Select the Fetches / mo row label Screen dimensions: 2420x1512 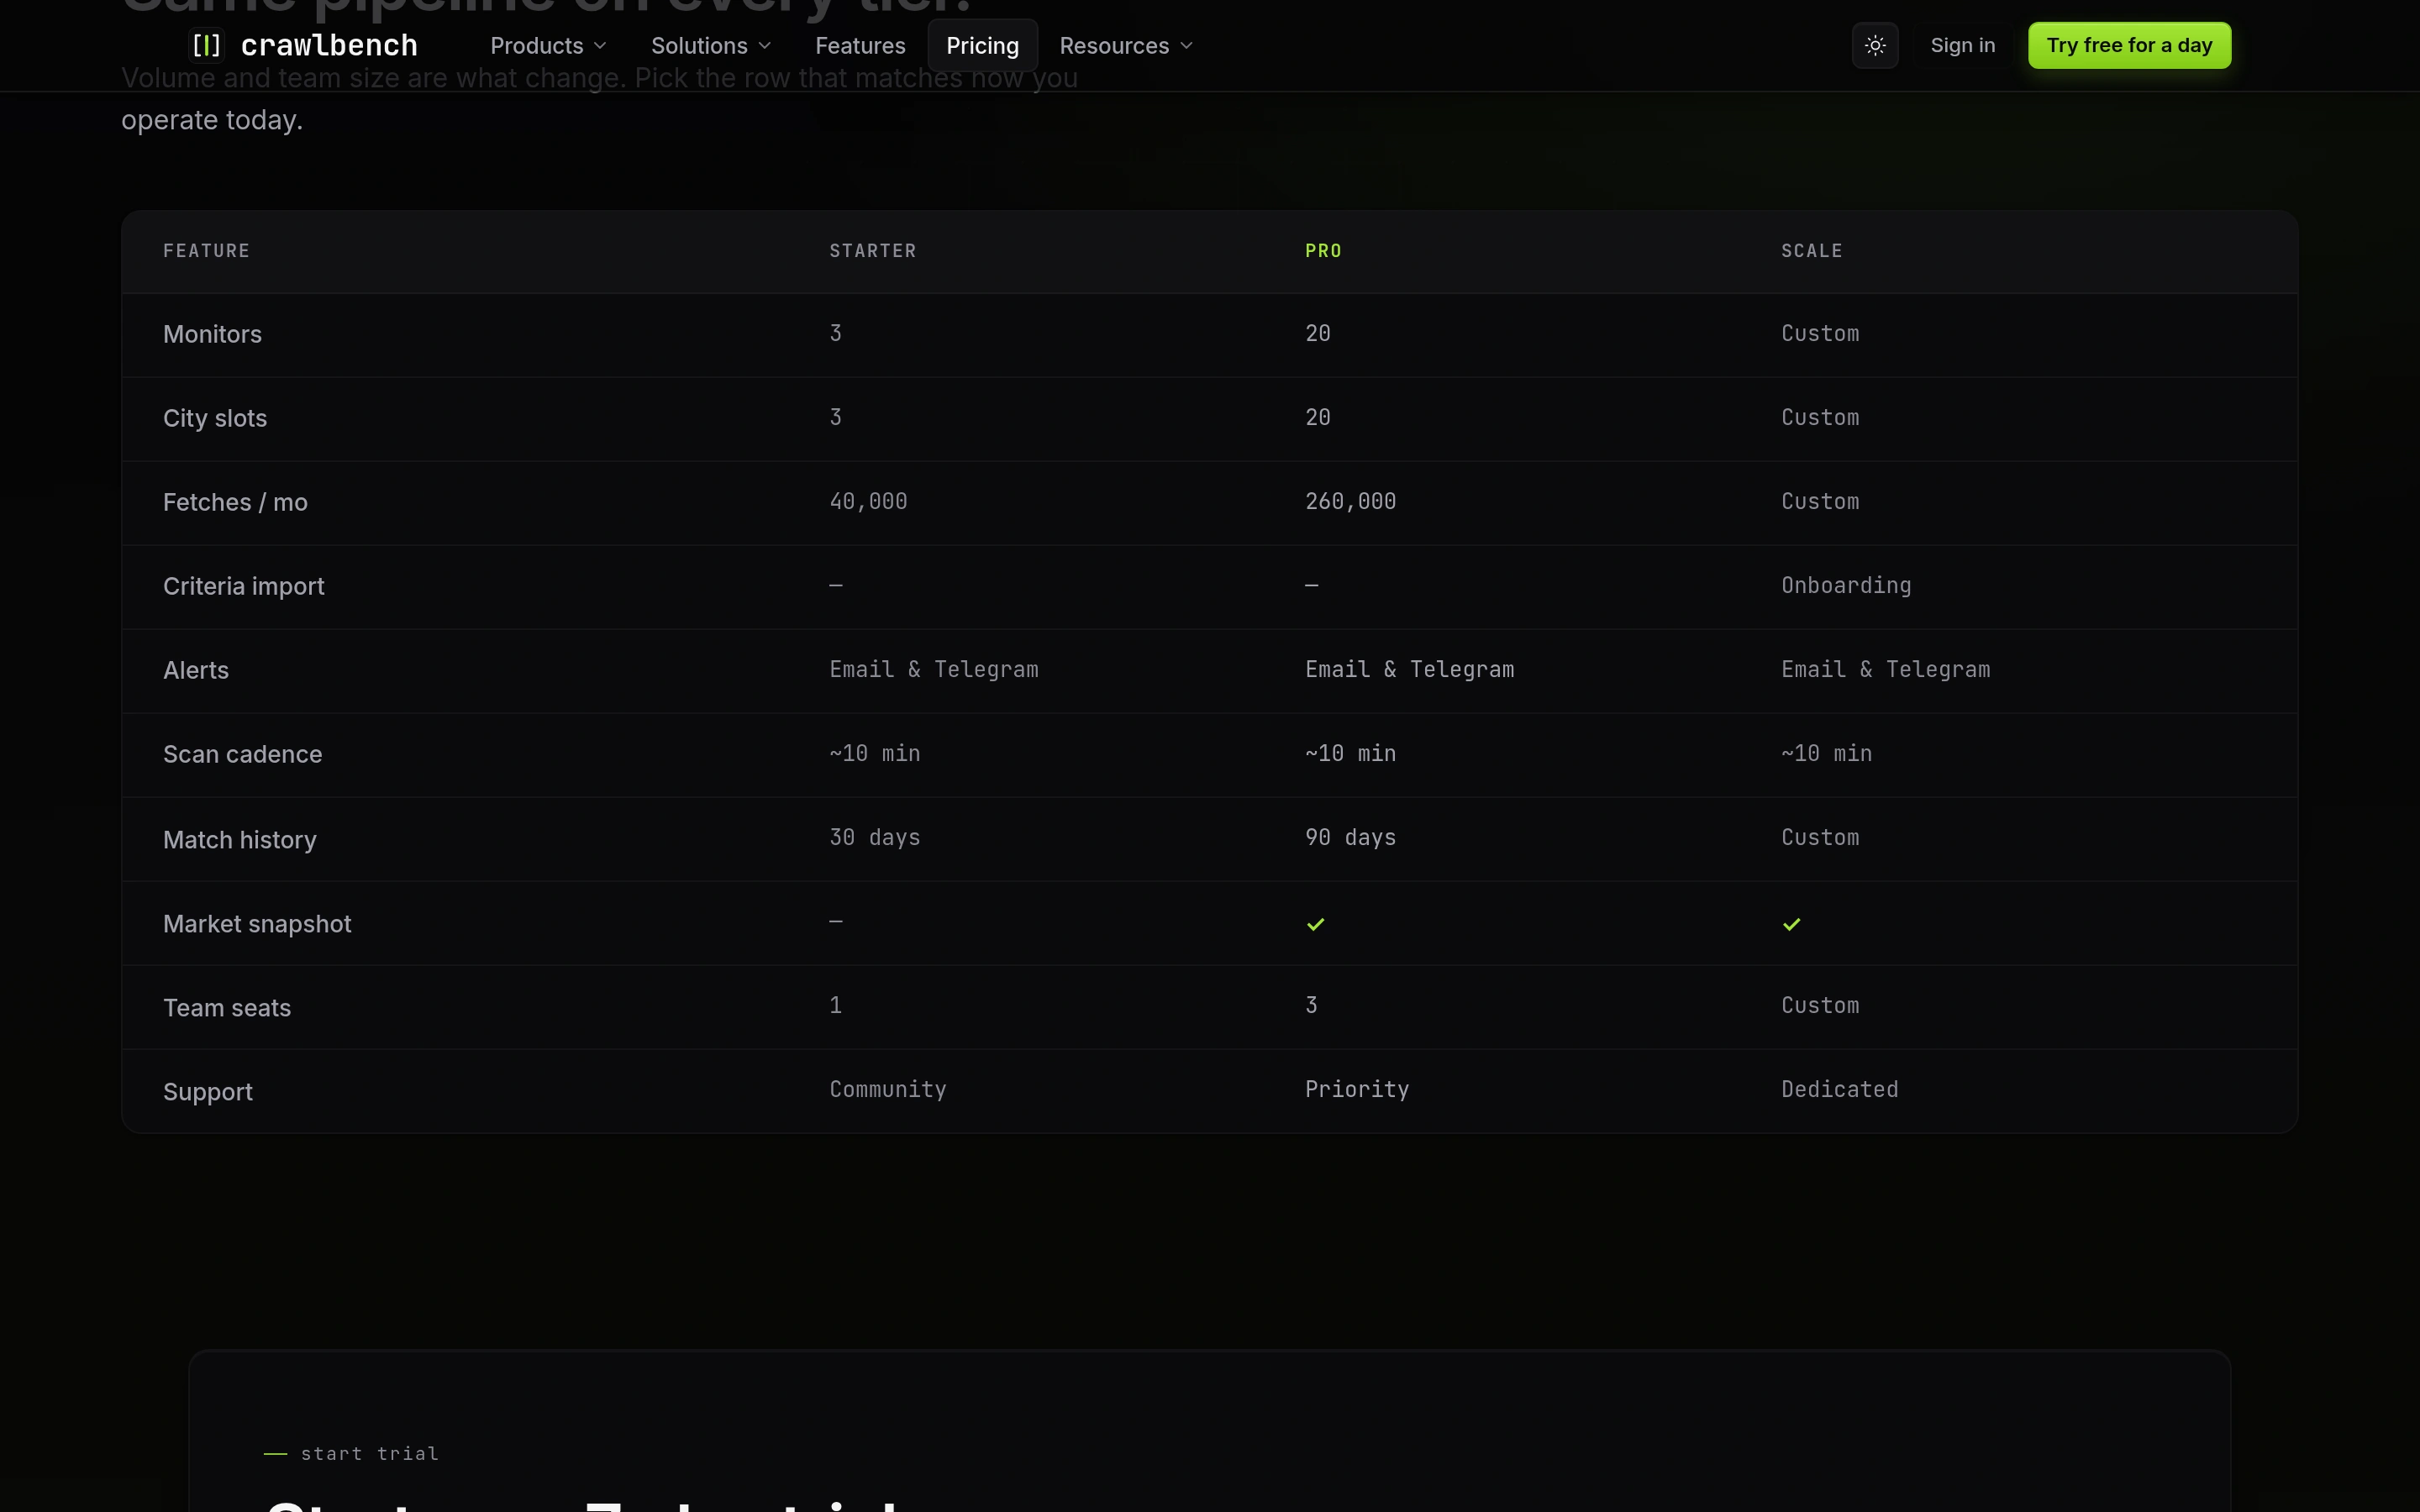click(235, 502)
